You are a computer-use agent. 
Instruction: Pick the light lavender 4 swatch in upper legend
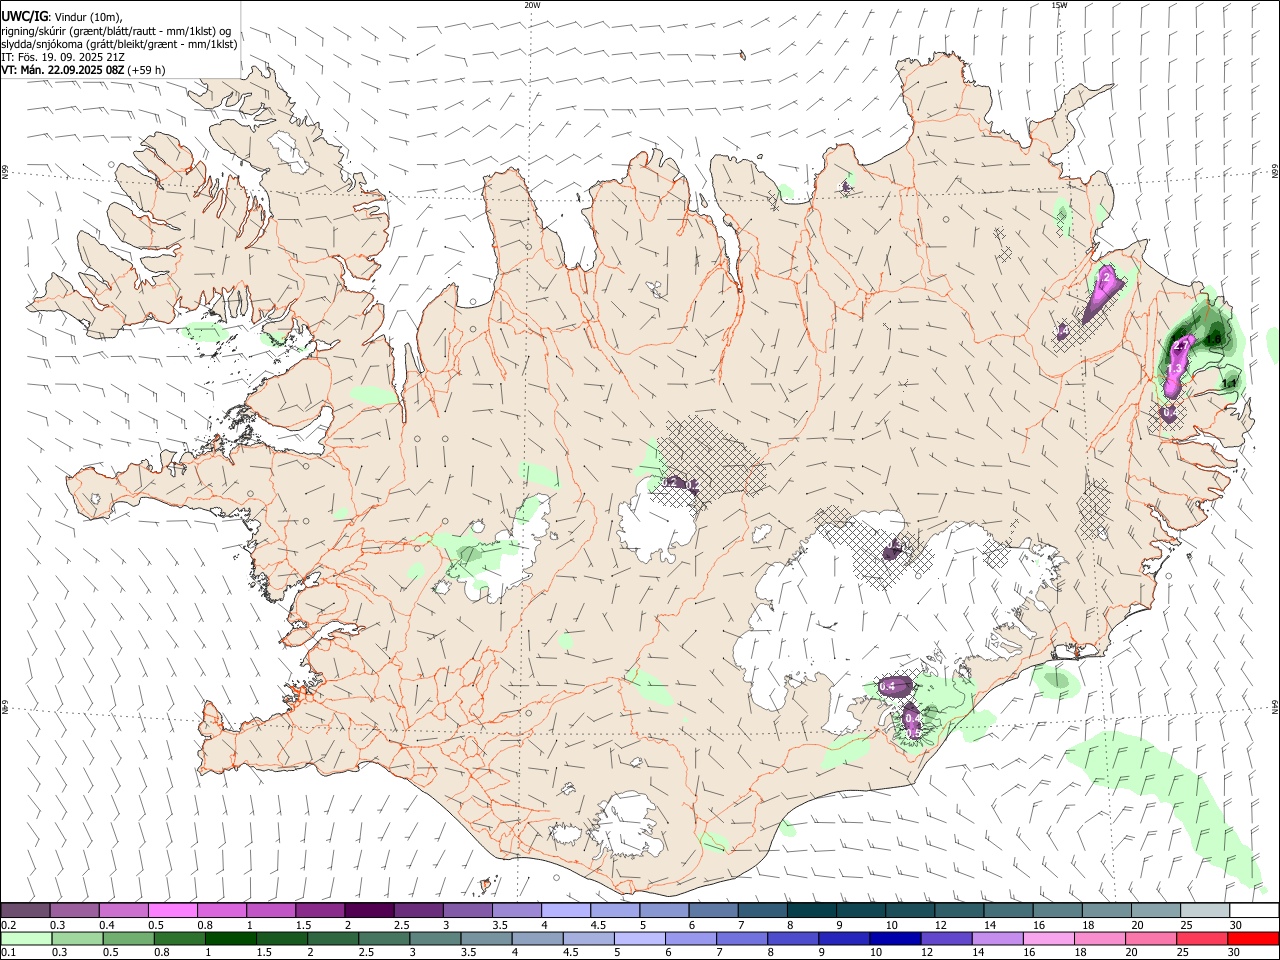566,910
